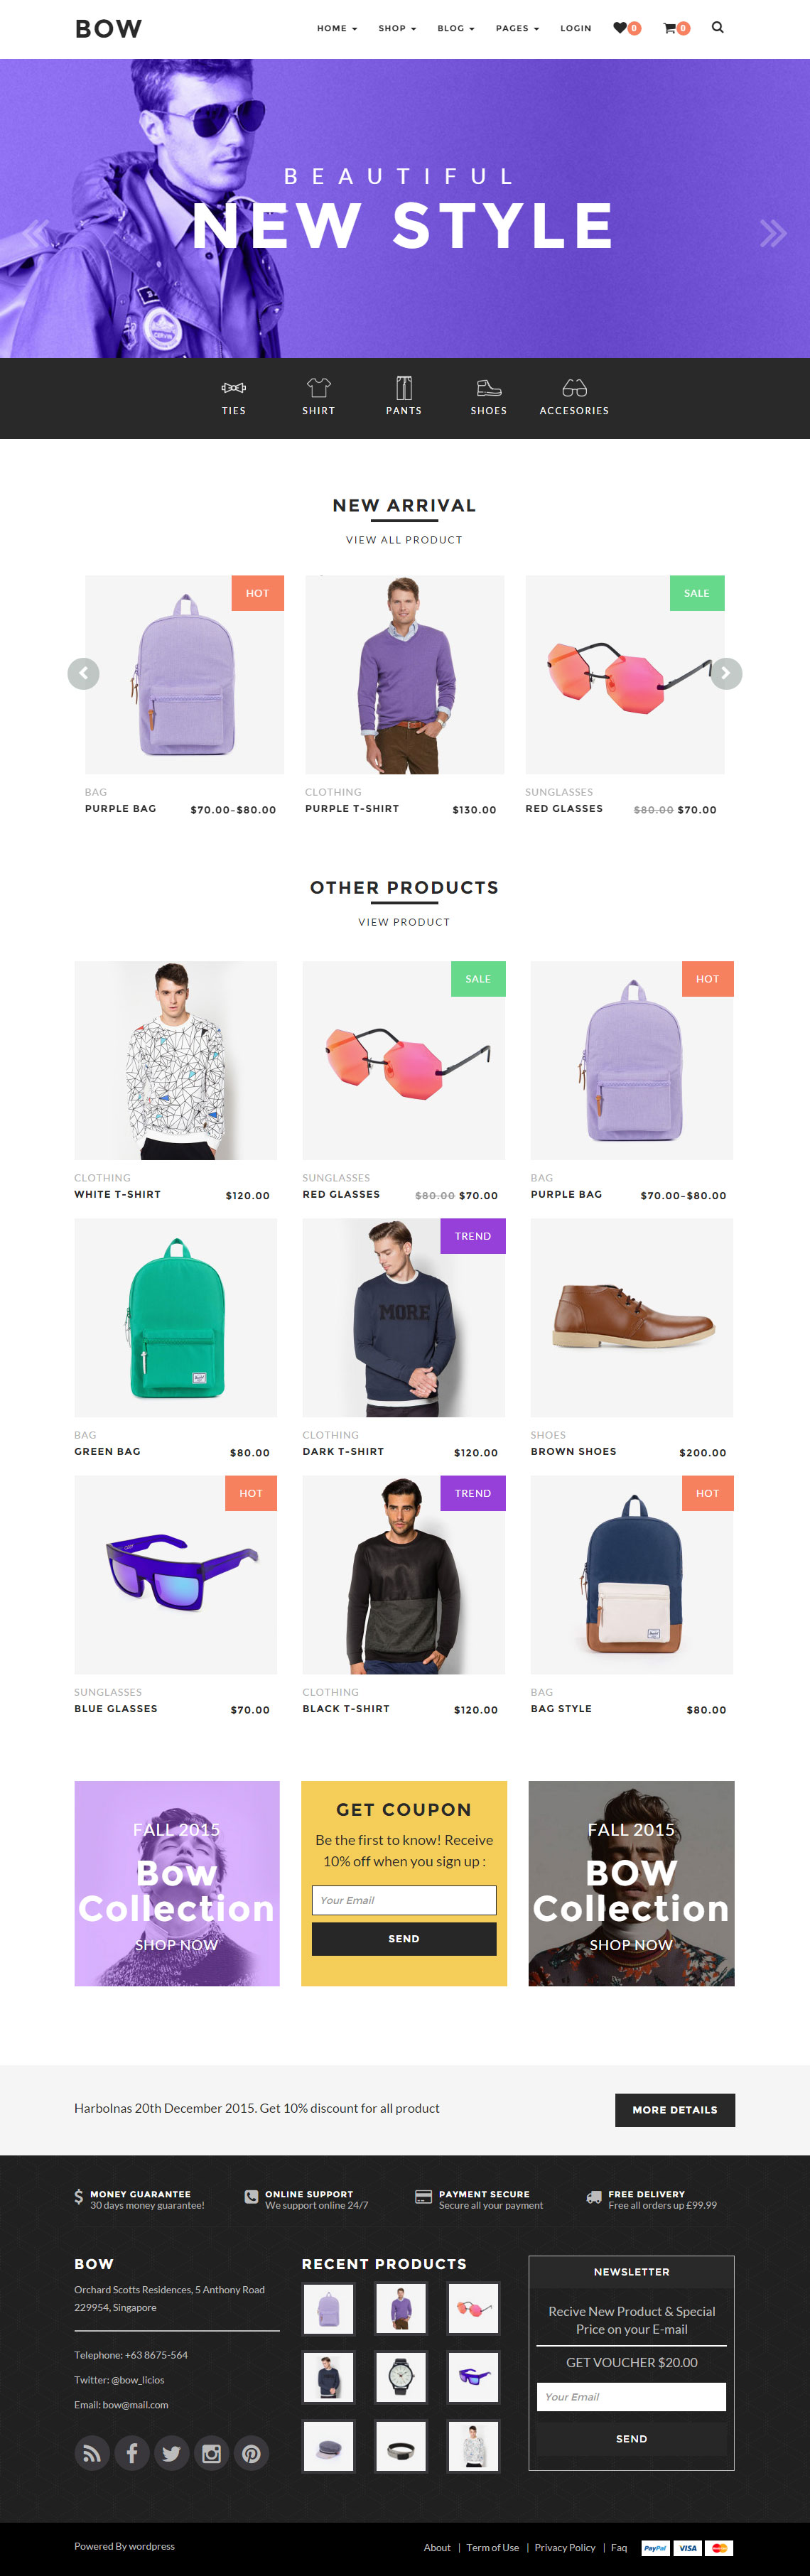The height and width of the screenshot is (2576, 810).
Task: Open the Login menu item
Action: coord(576,28)
